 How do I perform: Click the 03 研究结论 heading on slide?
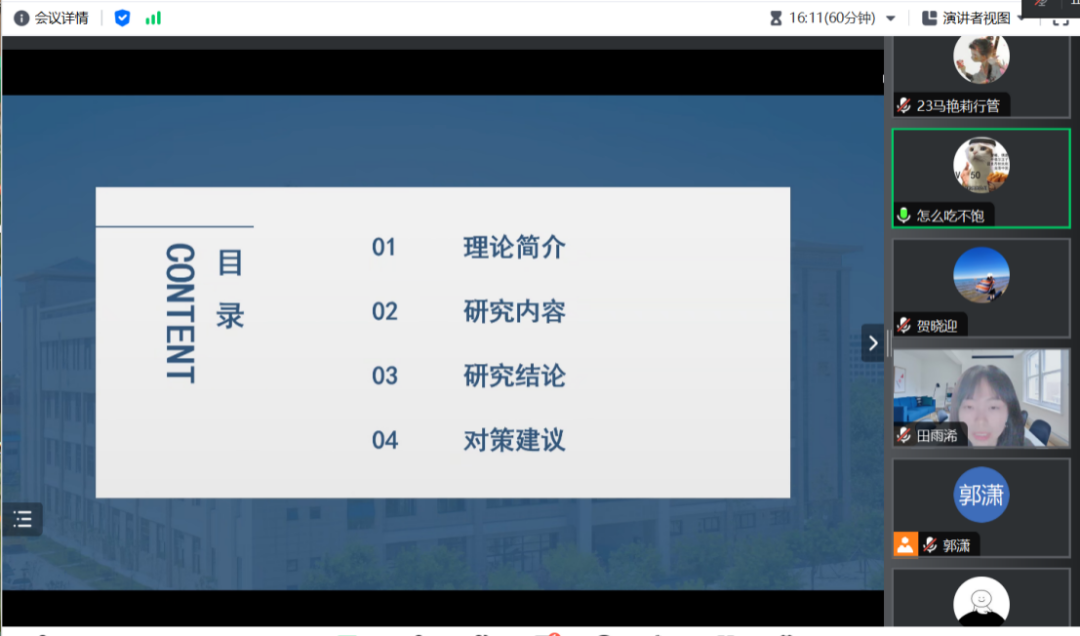[468, 376]
